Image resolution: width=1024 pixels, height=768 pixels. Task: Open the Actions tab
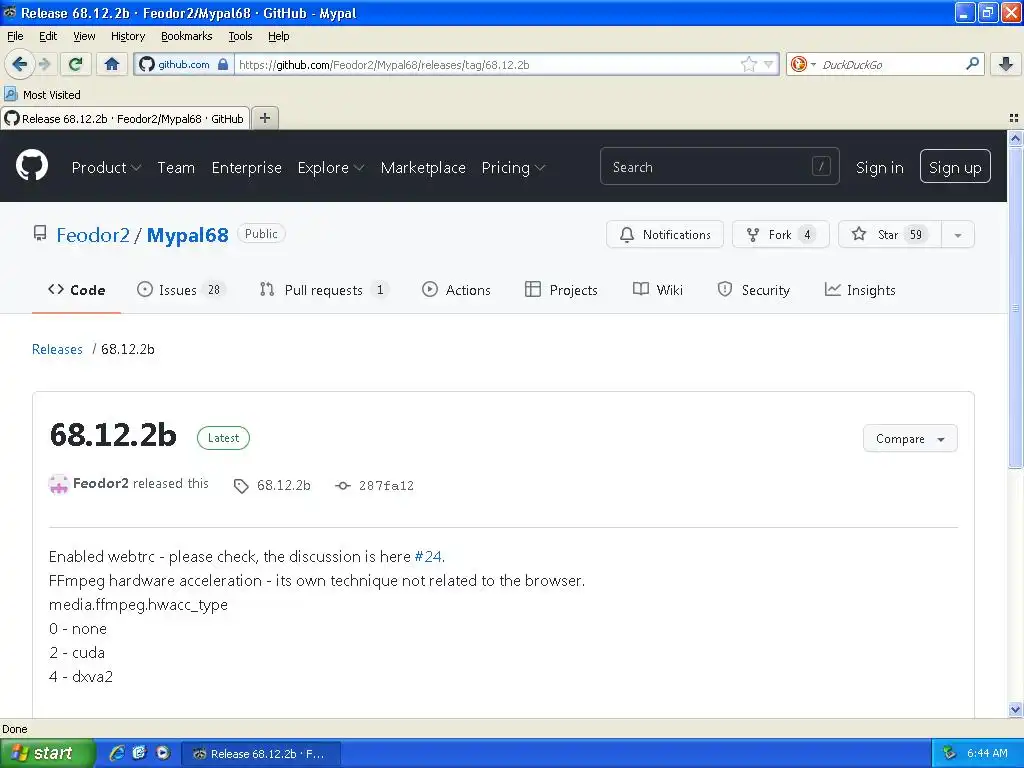[x=456, y=290]
